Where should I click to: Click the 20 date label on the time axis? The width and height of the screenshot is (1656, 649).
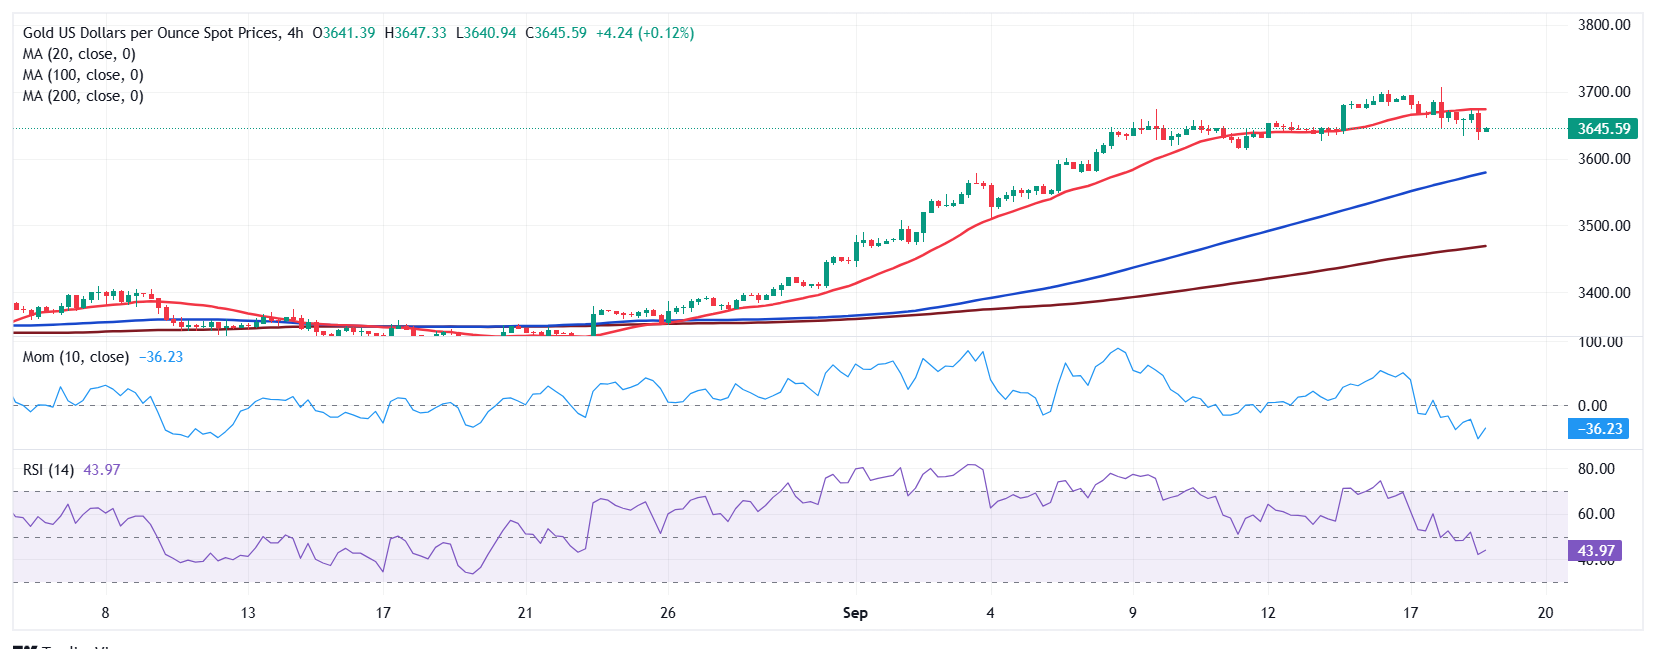(x=1545, y=613)
